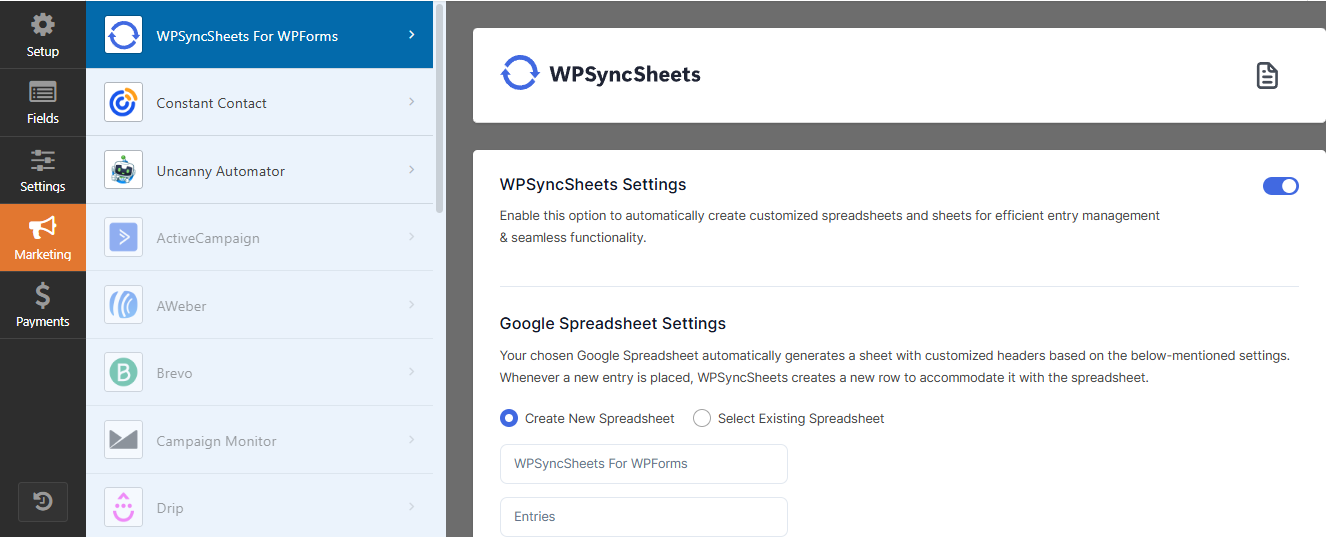This screenshot has width=1326, height=537.
Task: Expand the ActiveCampaign chevron
Action: [411, 237]
